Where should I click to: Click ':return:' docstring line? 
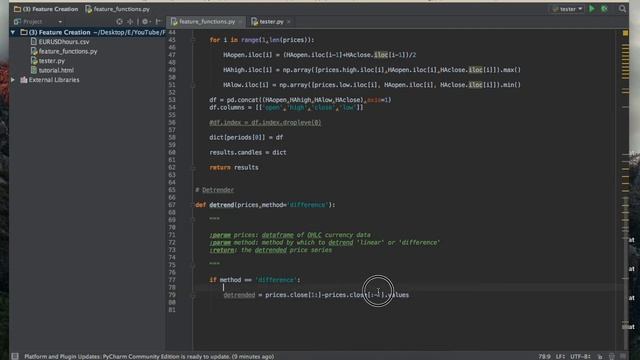tap(271, 250)
